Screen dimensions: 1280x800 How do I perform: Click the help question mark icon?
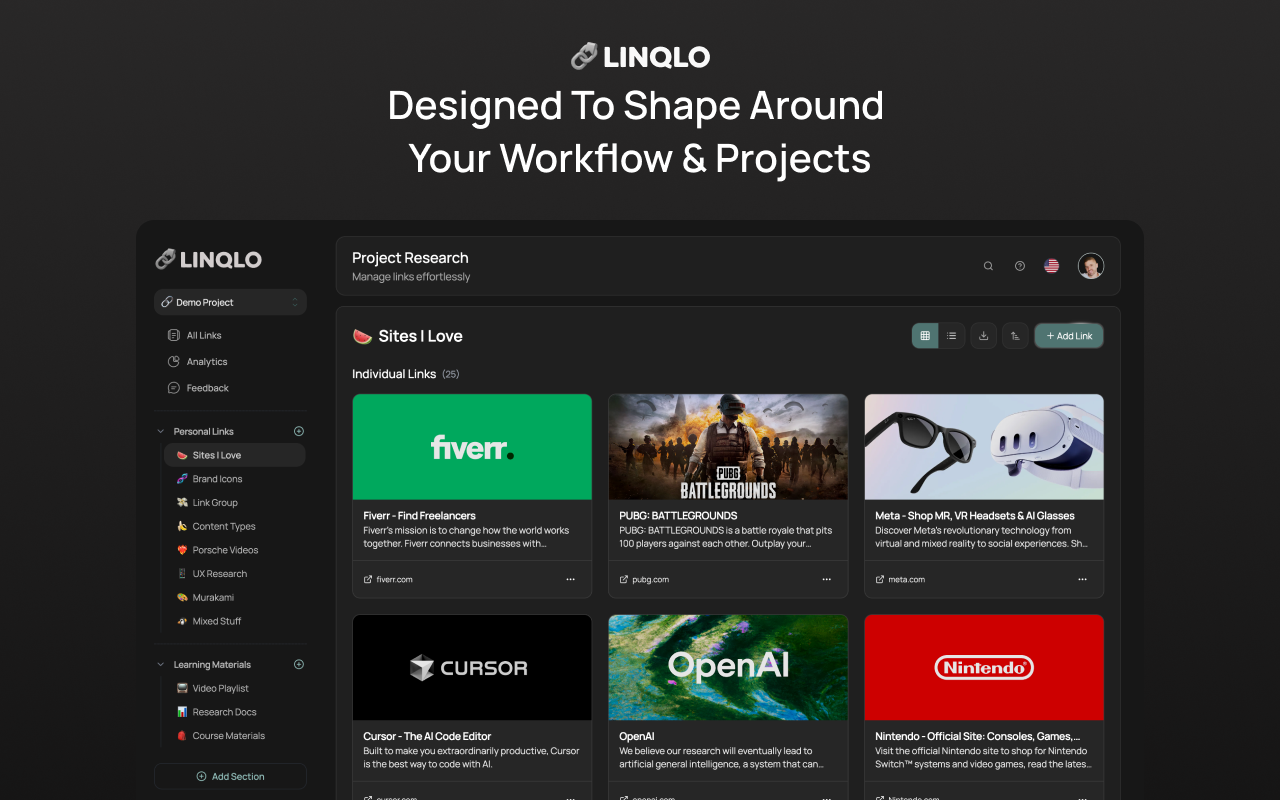[1019, 266]
